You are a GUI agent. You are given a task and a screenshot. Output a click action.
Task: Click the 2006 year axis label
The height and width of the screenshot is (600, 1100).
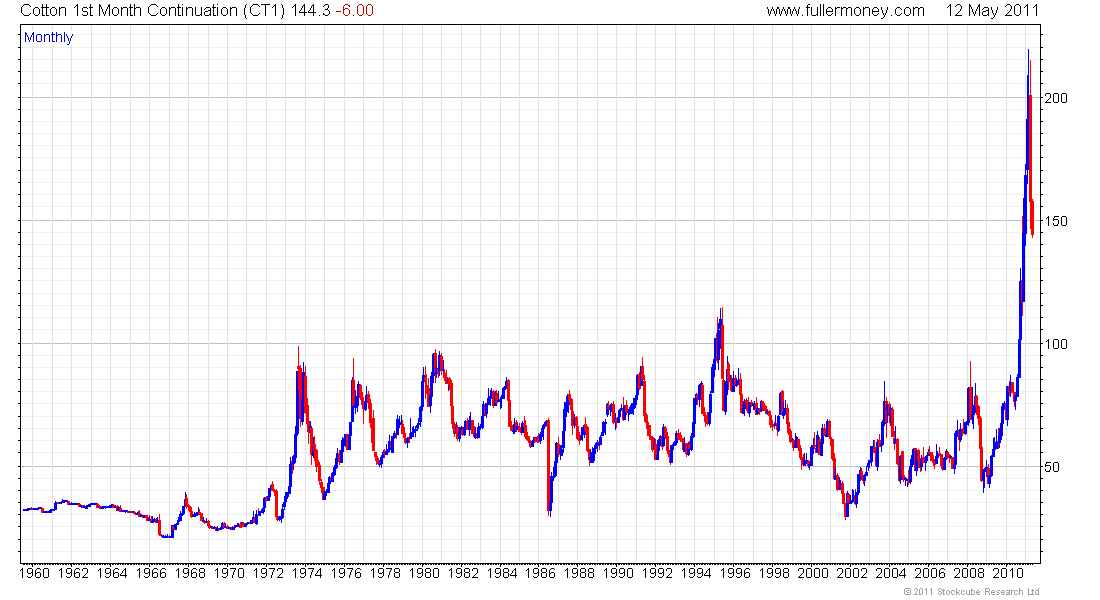pos(930,573)
